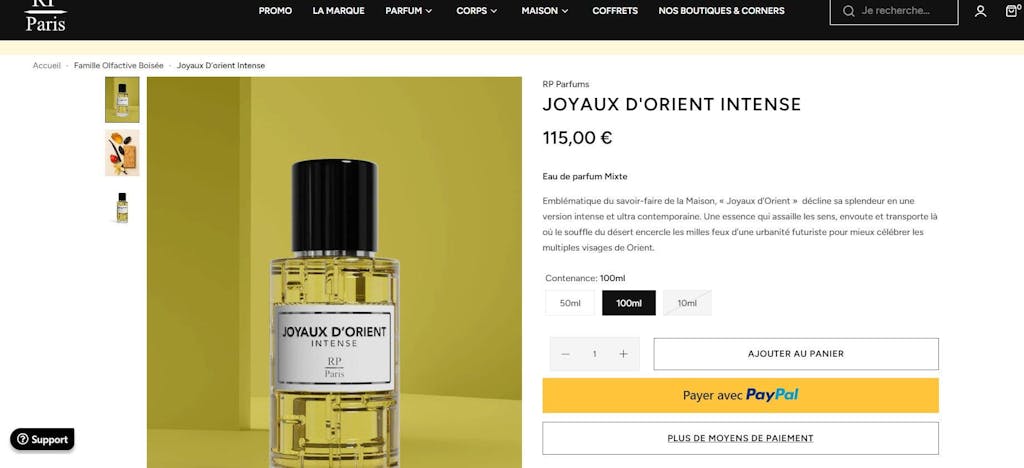Expand the PARFUM dropdown menu
The width and height of the screenshot is (1024, 468).
[409, 11]
